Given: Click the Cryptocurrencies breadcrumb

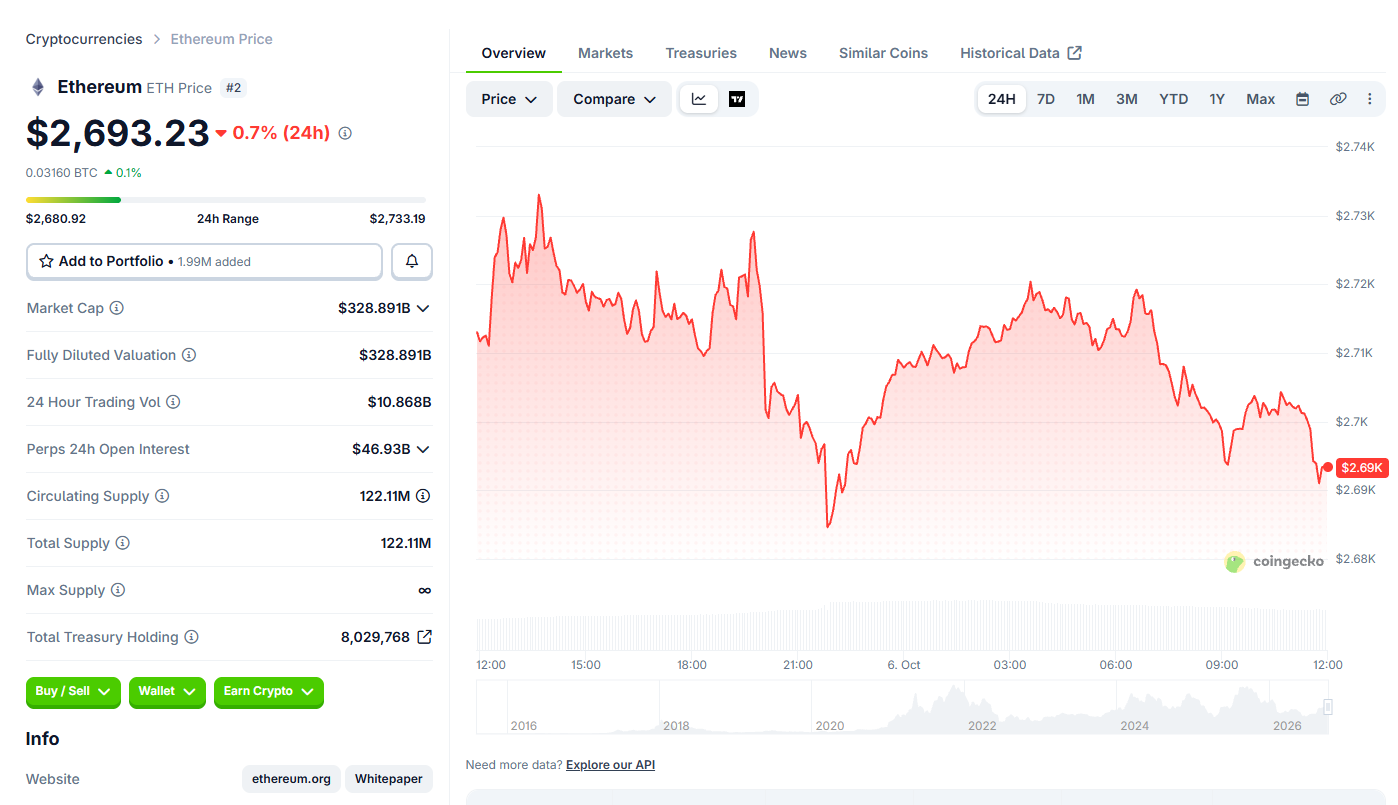Looking at the screenshot, I should (84, 39).
